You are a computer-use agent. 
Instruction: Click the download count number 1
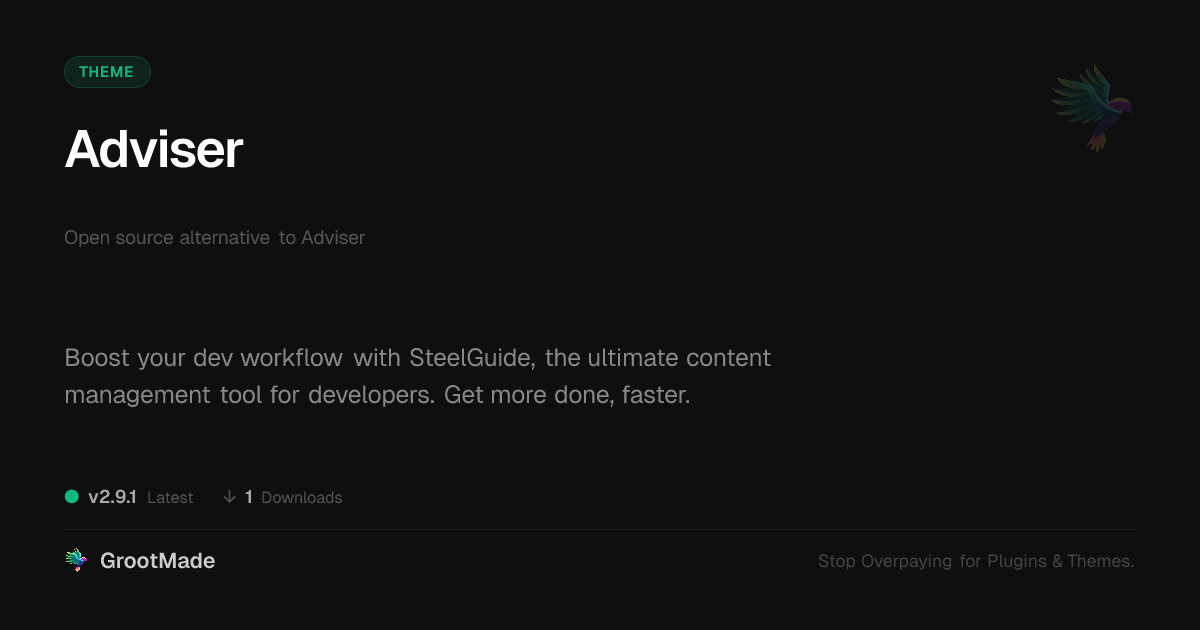pos(249,497)
